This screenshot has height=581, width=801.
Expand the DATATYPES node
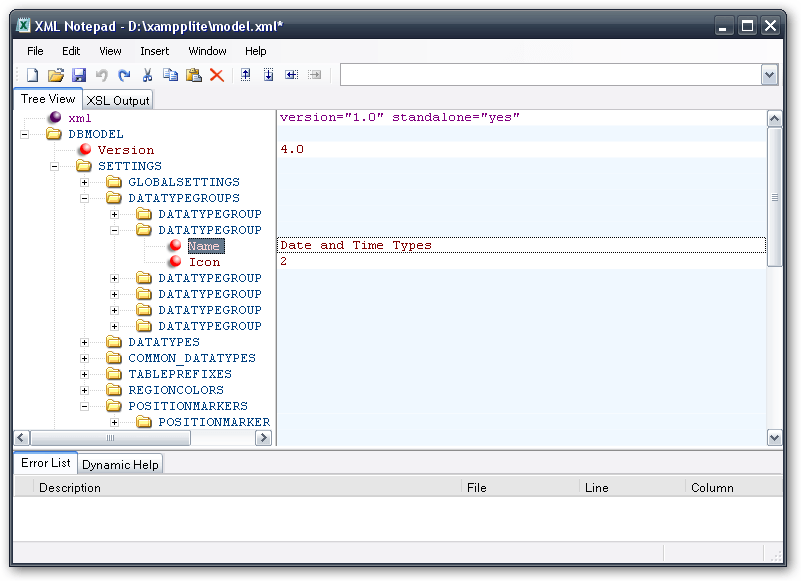coord(85,342)
